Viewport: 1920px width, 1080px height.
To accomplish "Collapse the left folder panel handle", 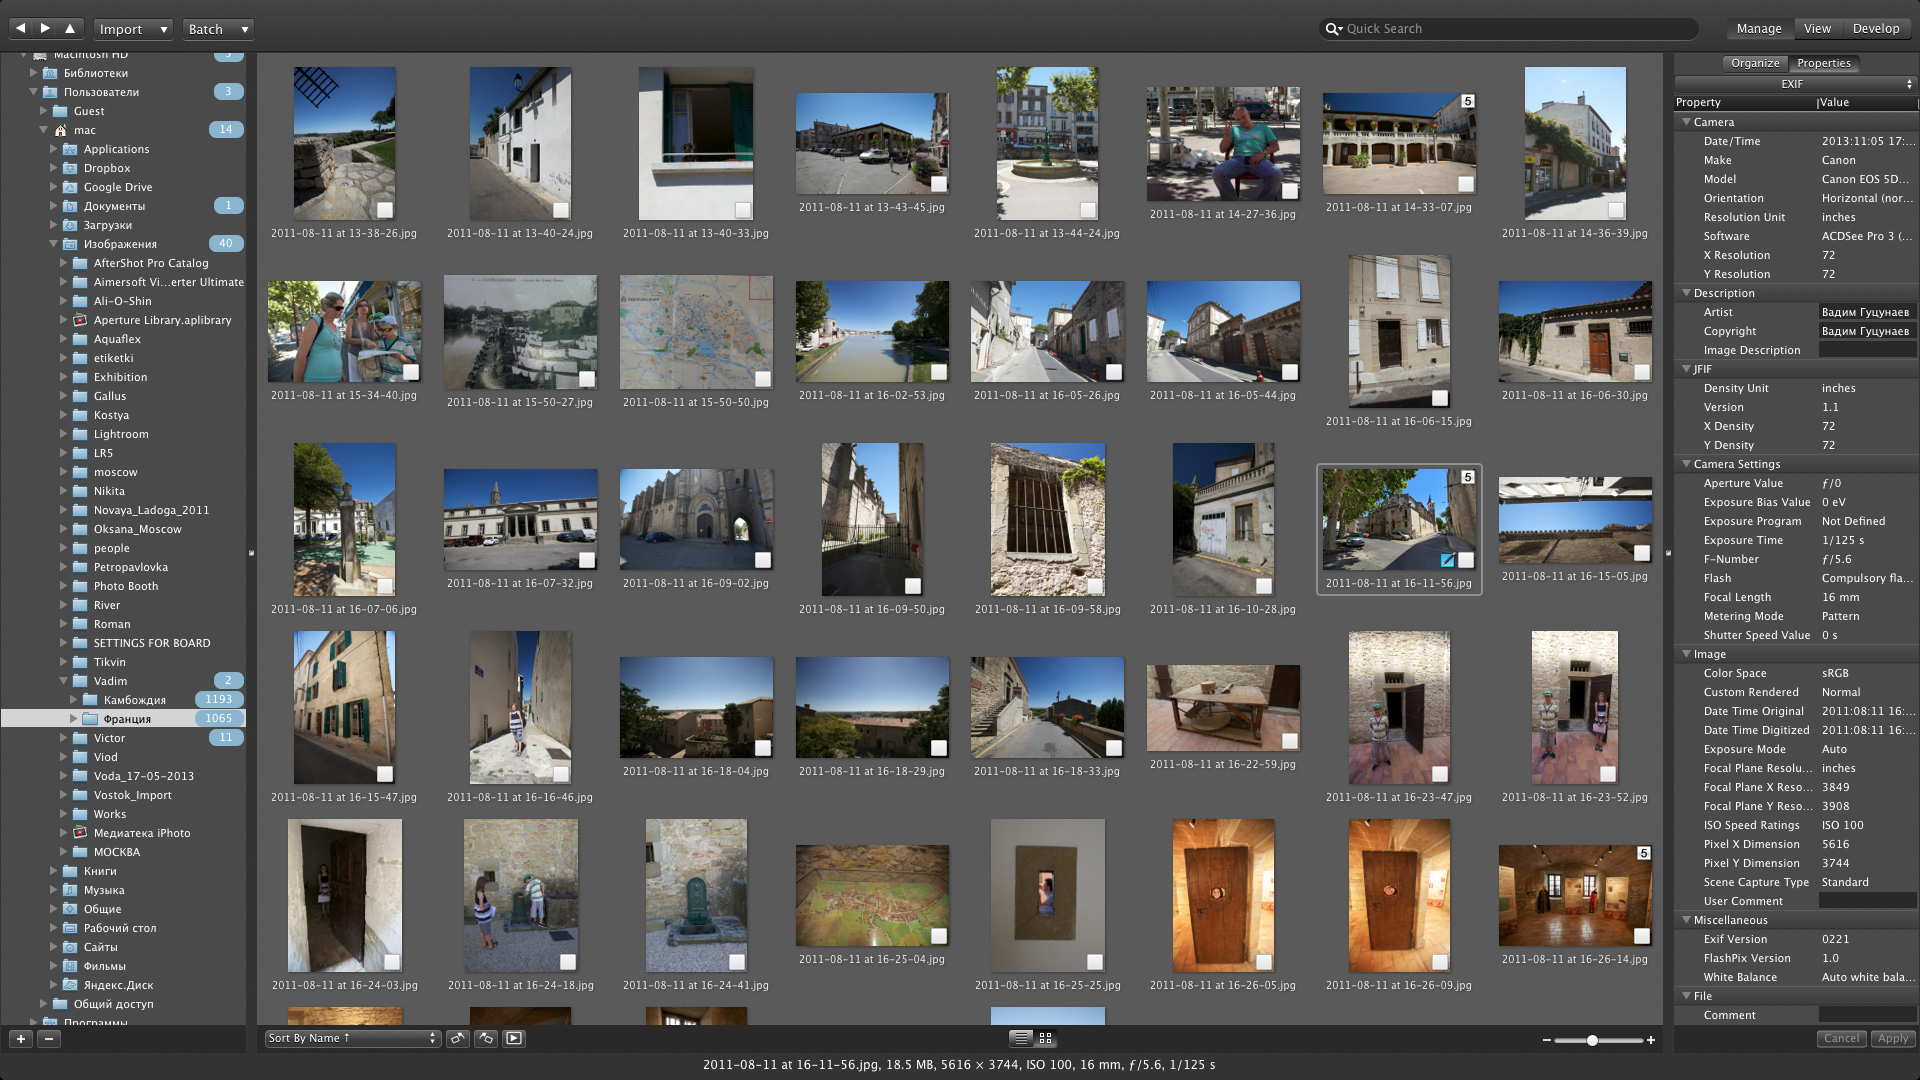I will pos(251,552).
